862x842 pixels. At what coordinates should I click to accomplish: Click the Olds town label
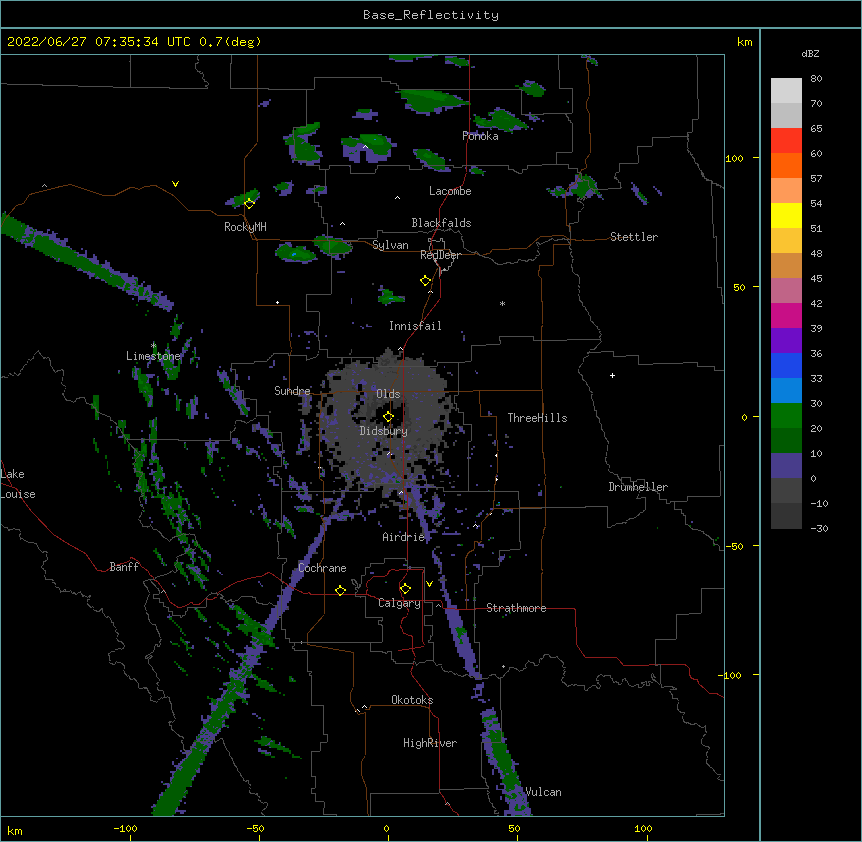(388, 394)
